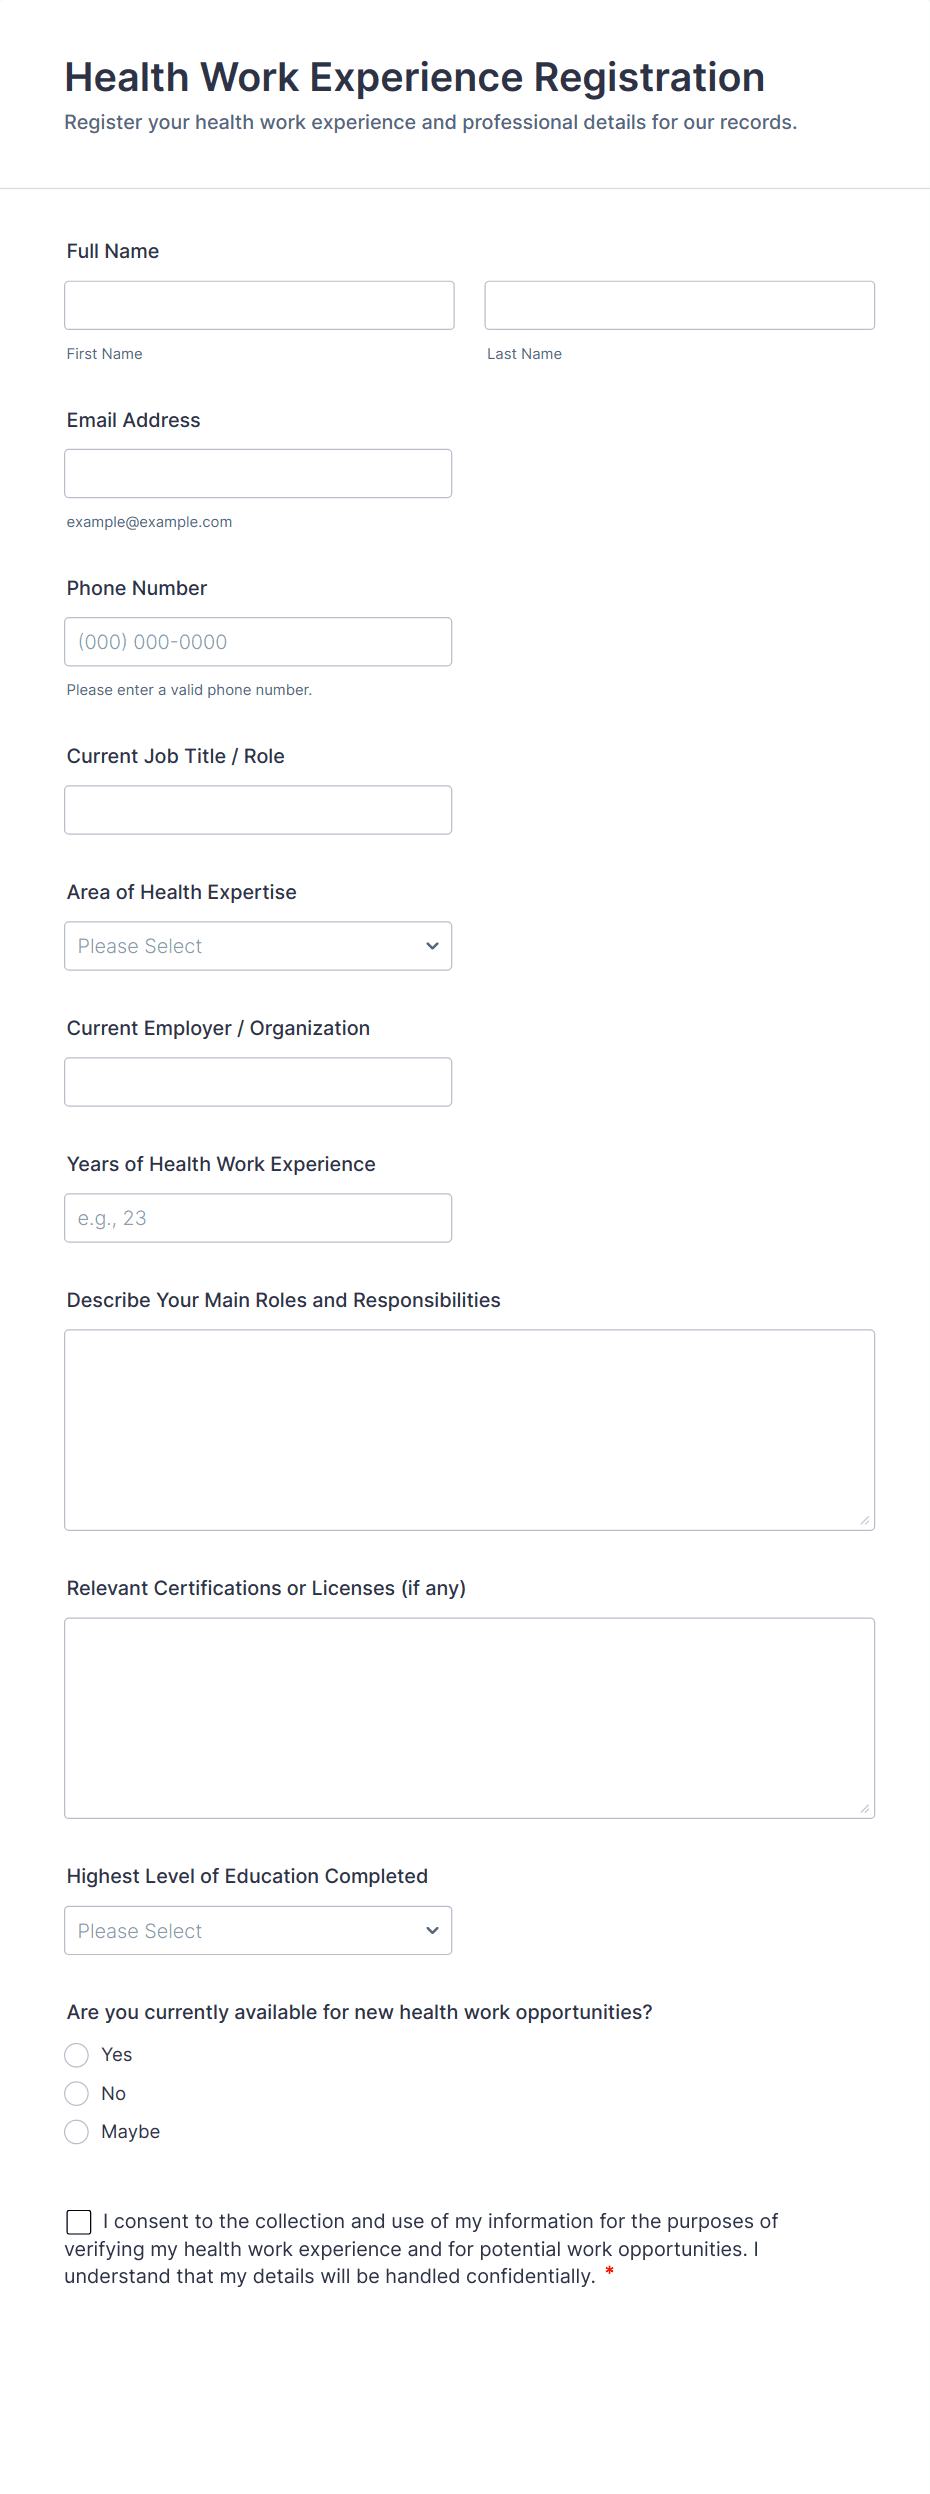Click the Main Roles and Responsibilities text area

pyautogui.click(x=469, y=1429)
